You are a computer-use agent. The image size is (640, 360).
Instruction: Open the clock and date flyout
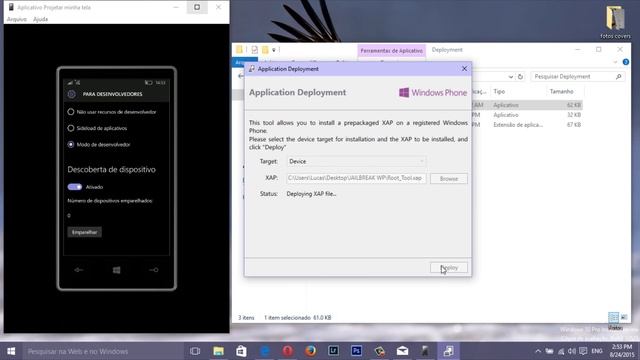pos(621,351)
